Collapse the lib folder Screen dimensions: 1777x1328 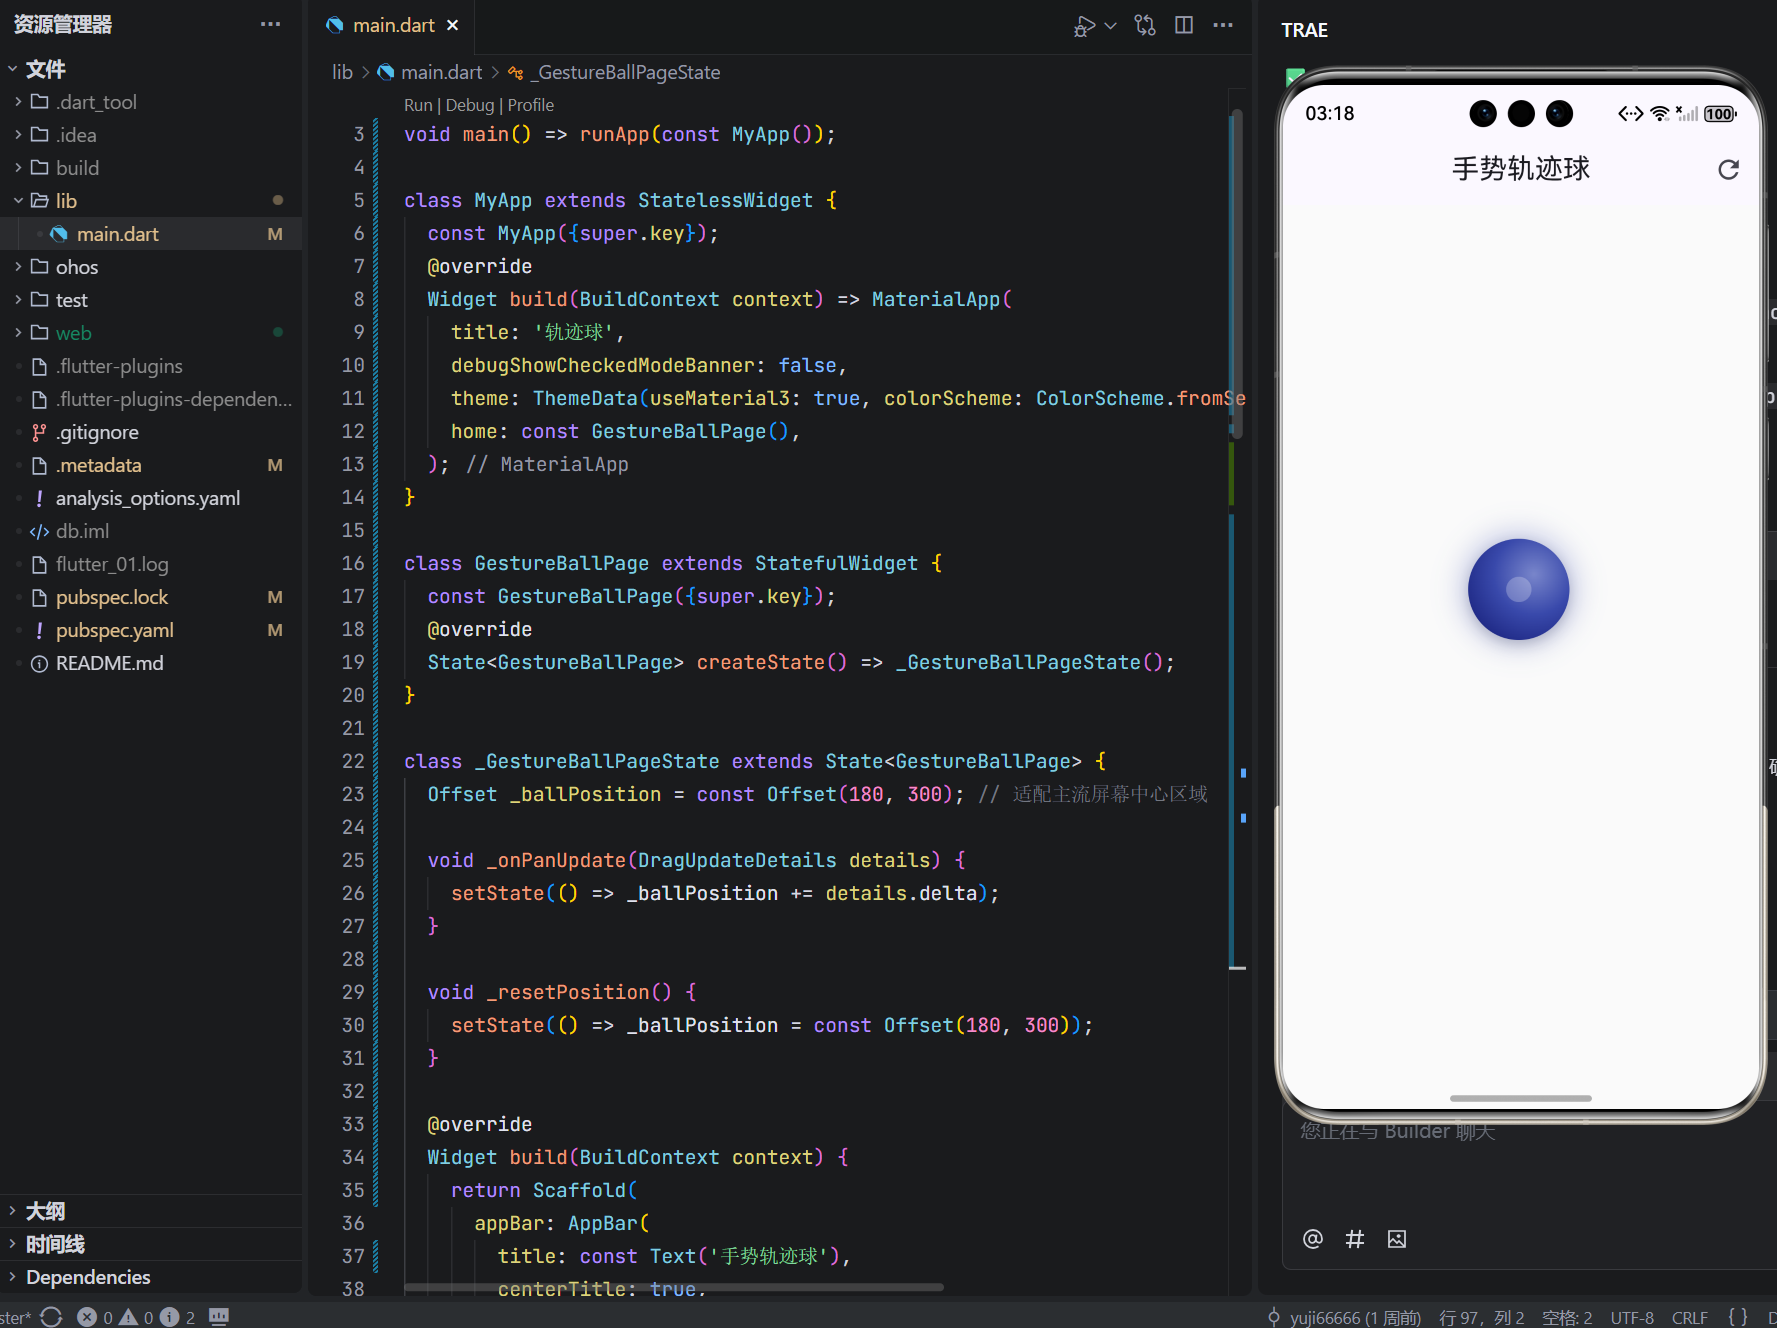[150, 201]
